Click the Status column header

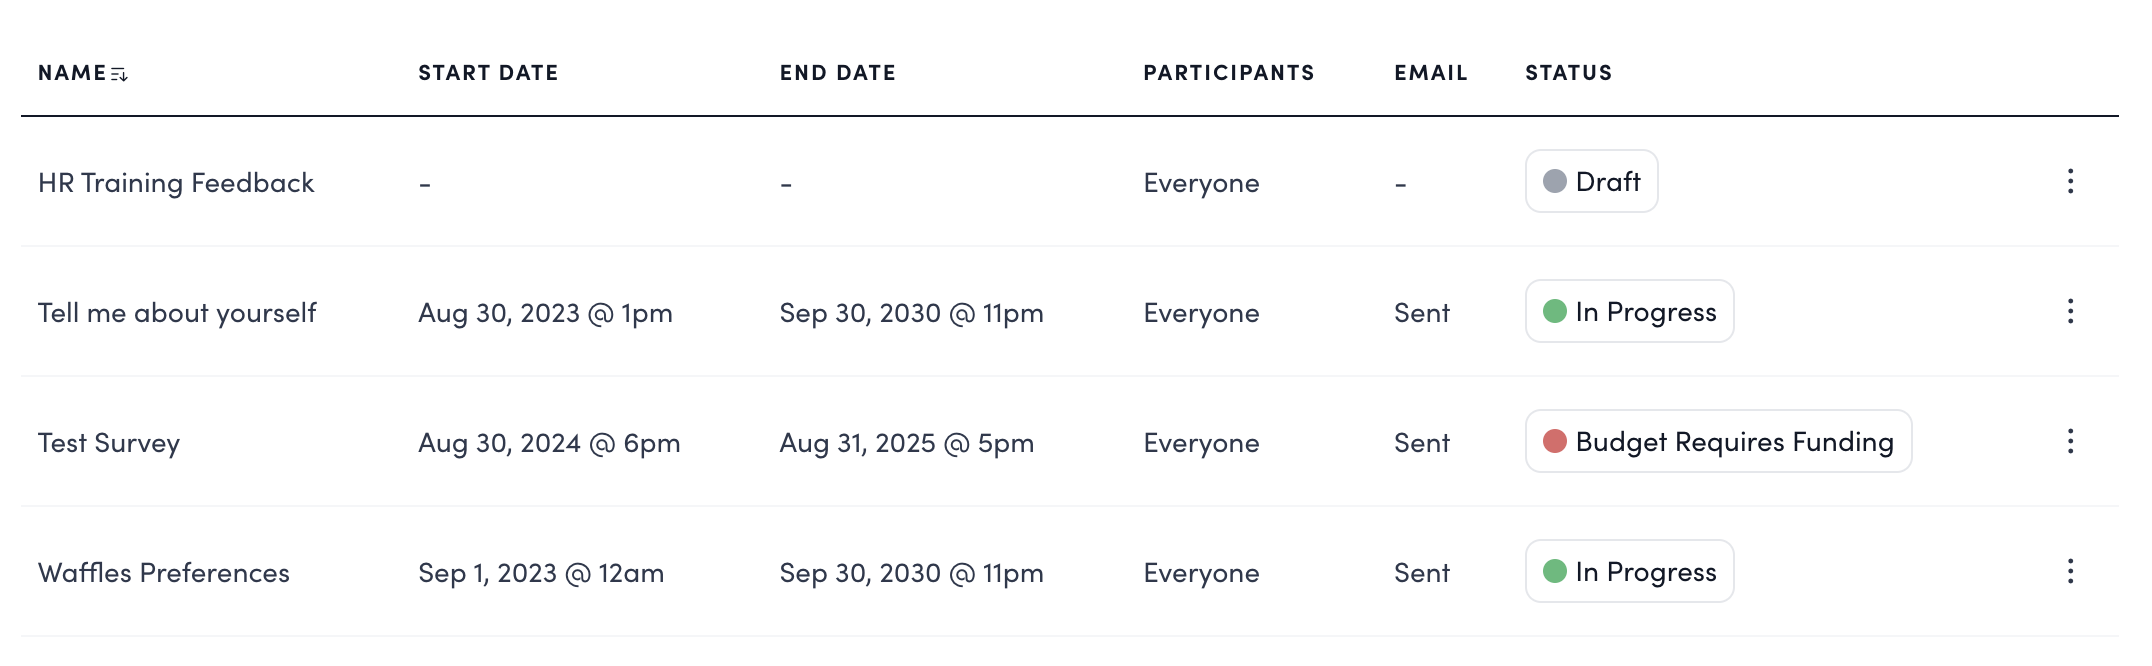pos(1568,73)
